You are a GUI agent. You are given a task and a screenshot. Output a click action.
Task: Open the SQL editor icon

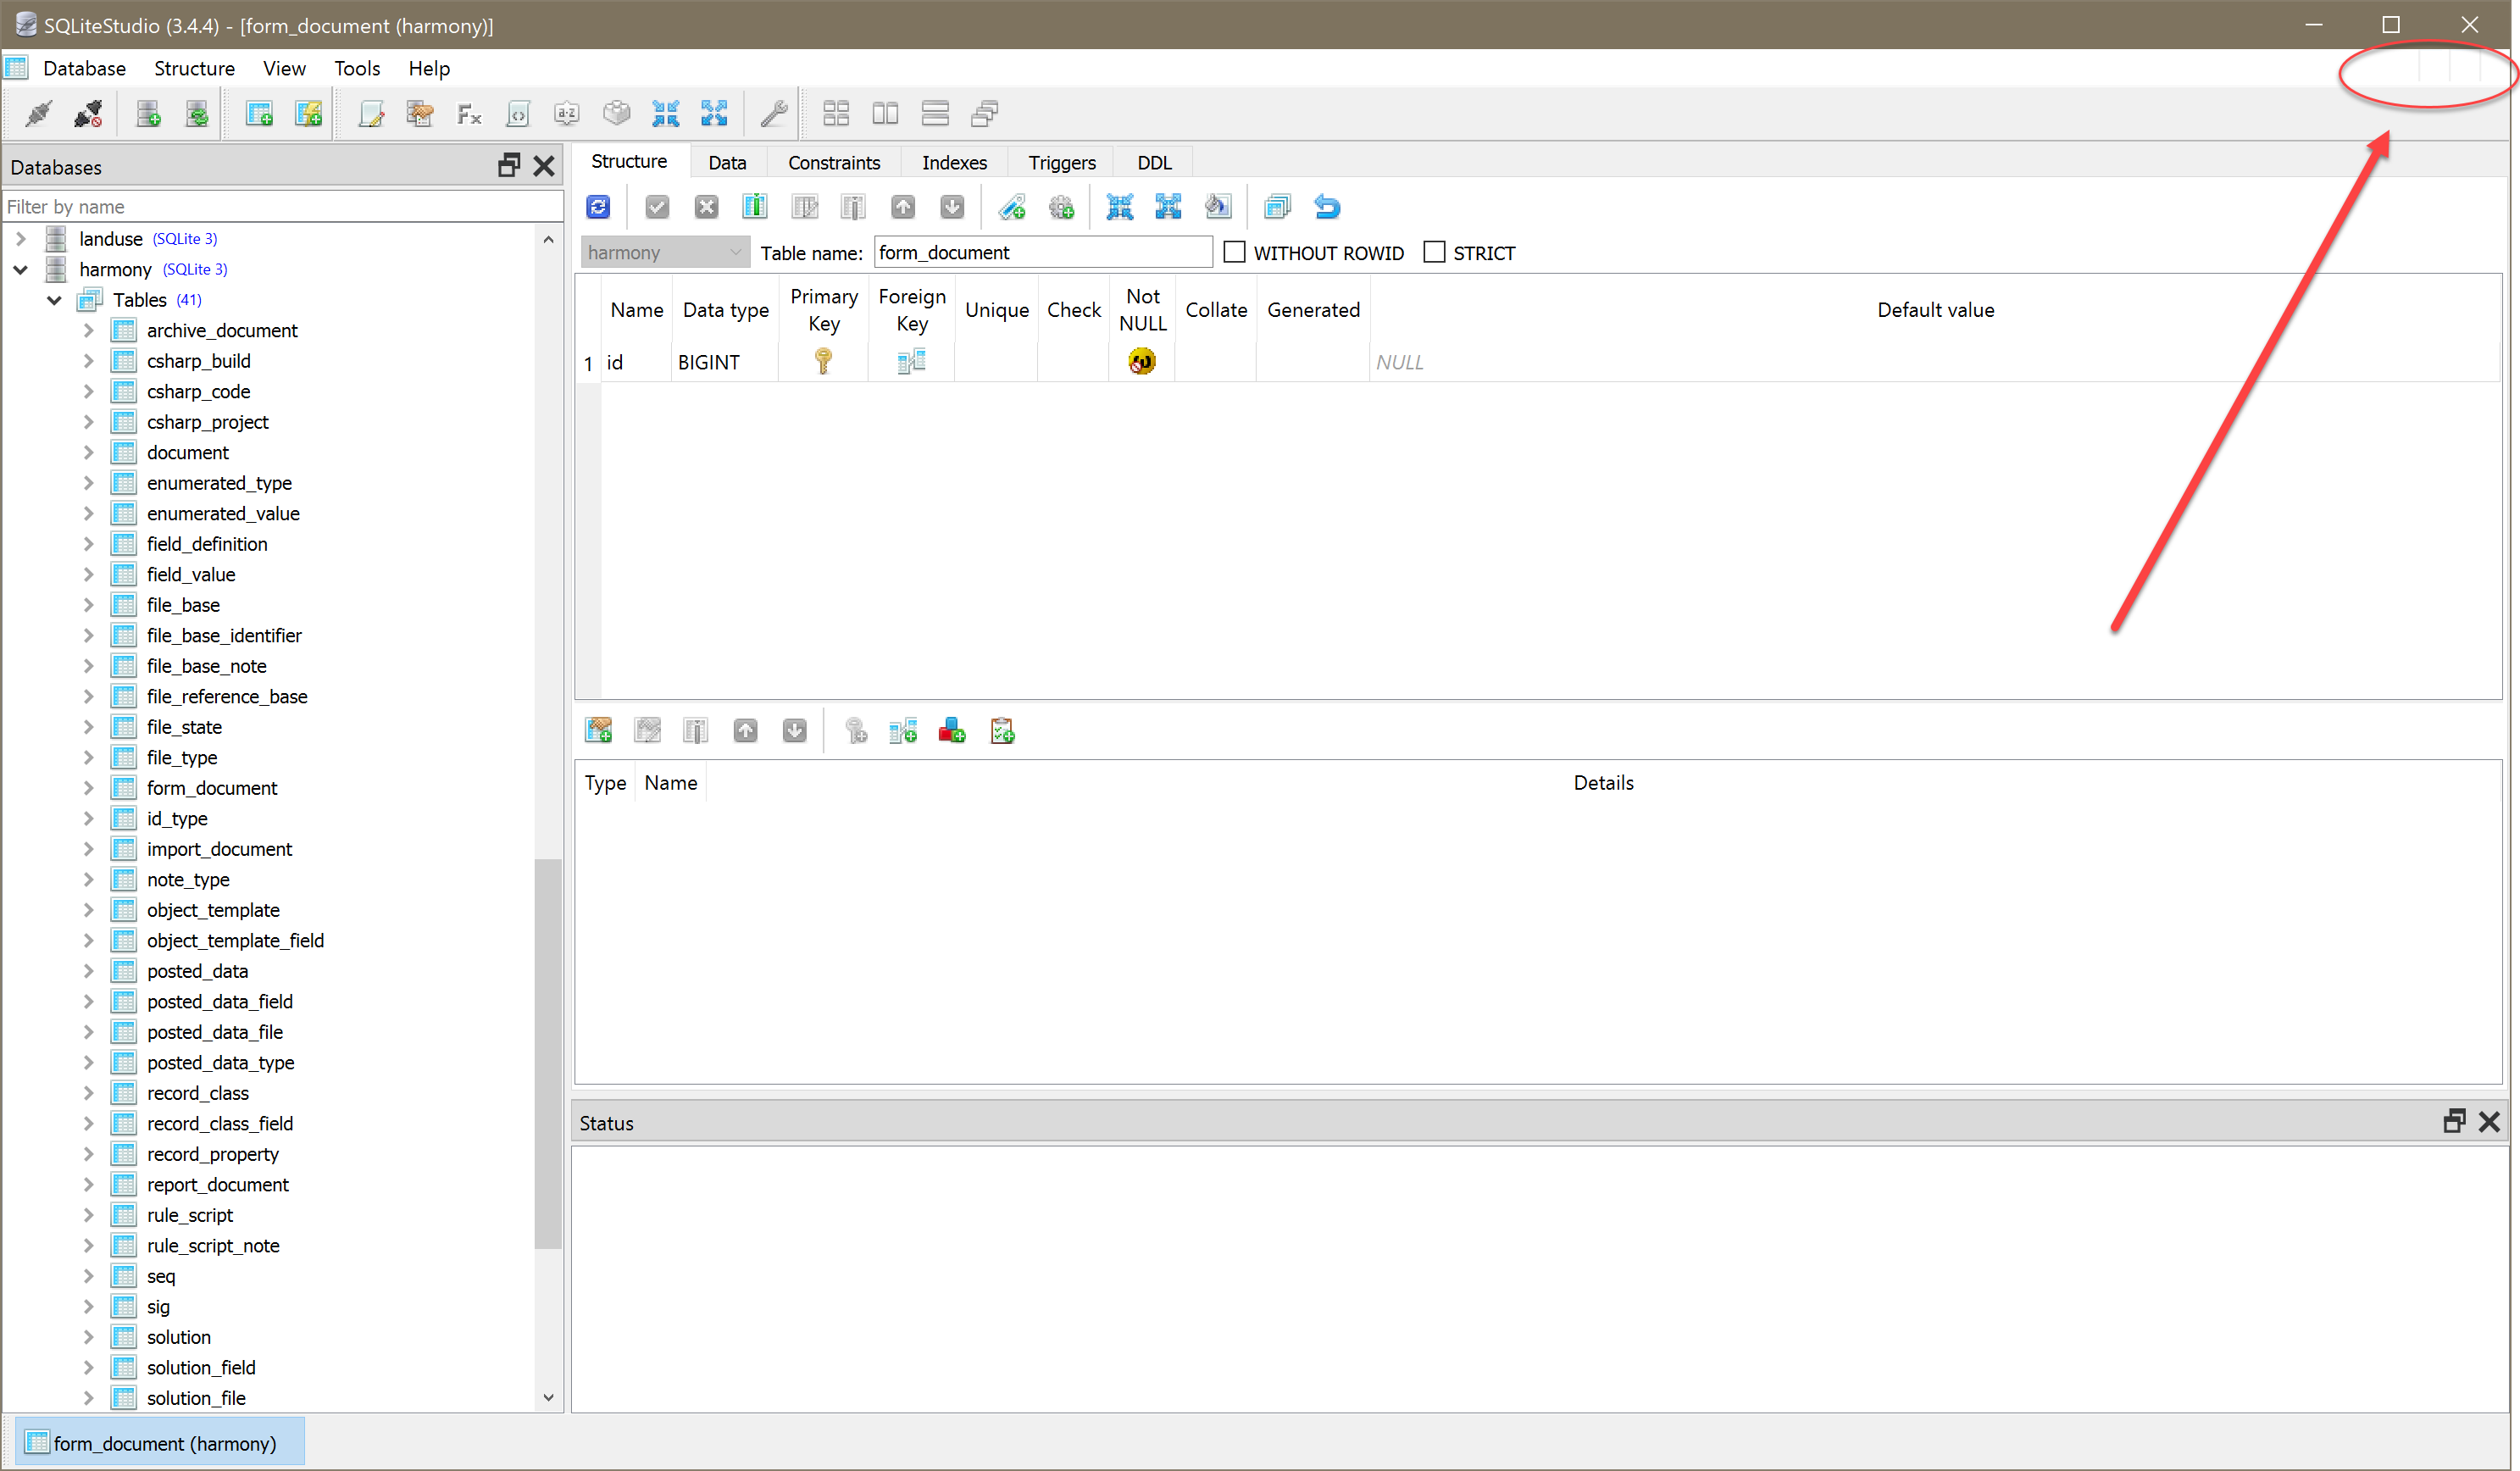[371, 114]
